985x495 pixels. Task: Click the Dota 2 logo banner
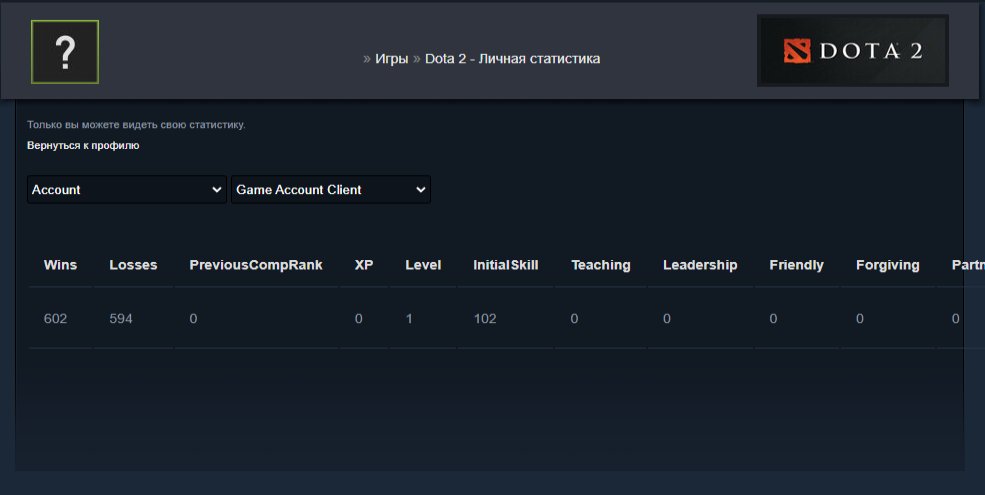point(852,51)
